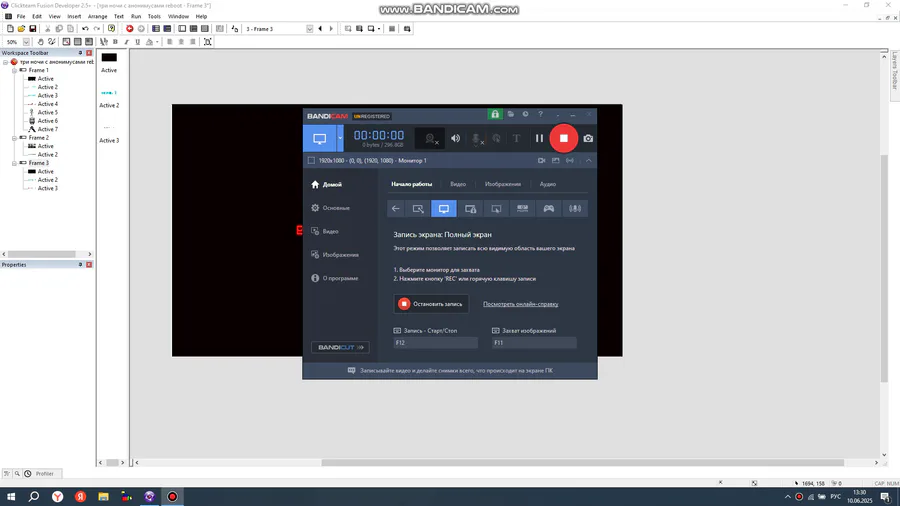
Task: Collapse Frame 3 in the workspace tree
Action: pyautogui.click(x=14, y=163)
